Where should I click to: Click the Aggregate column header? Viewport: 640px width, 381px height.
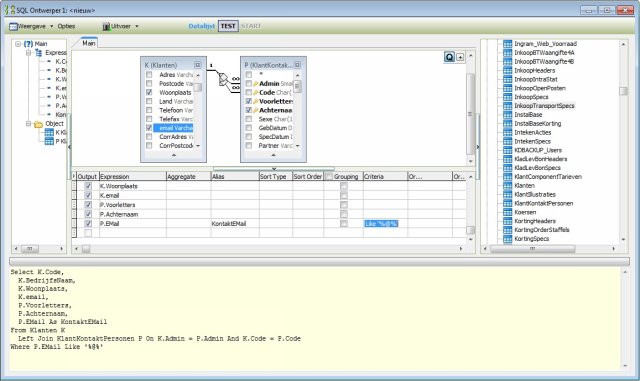pyautogui.click(x=188, y=176)
